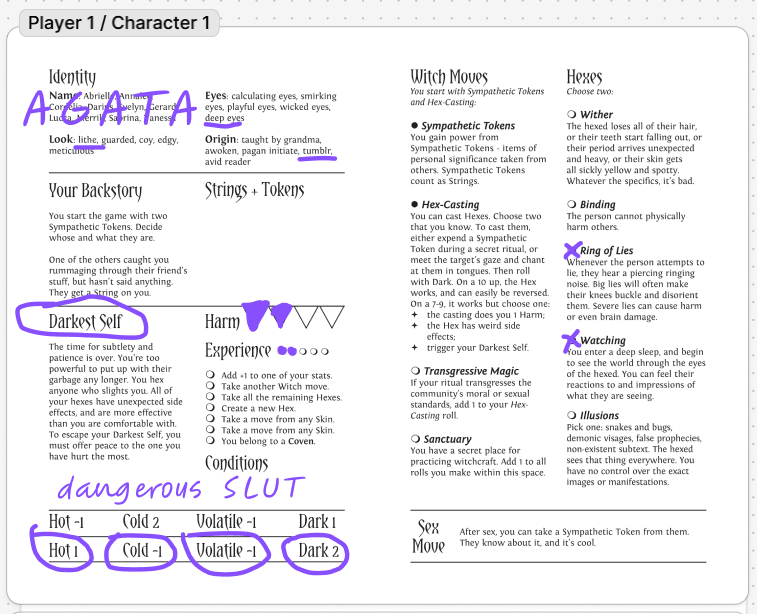Click the filled bullet beside Hex-Casting
This screenshot has width=757, height=614.
pyautogui.click(x=414, y=205)
